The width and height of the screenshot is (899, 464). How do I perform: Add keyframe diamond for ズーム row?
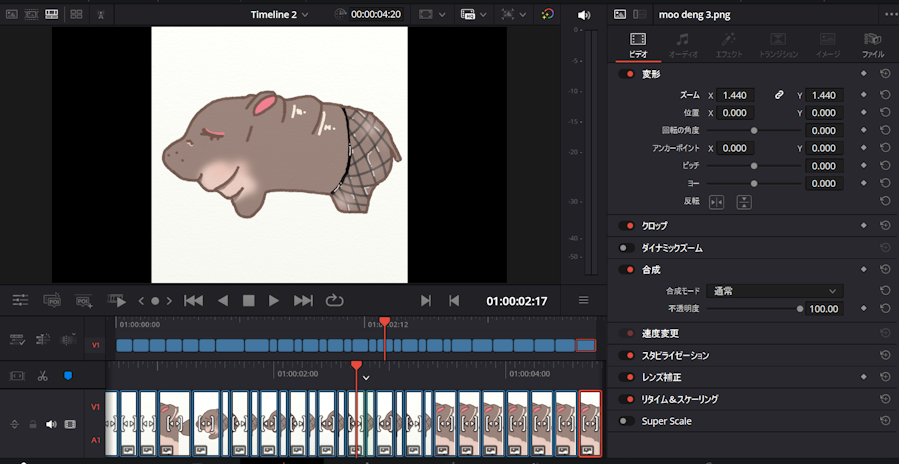(863, 95)
